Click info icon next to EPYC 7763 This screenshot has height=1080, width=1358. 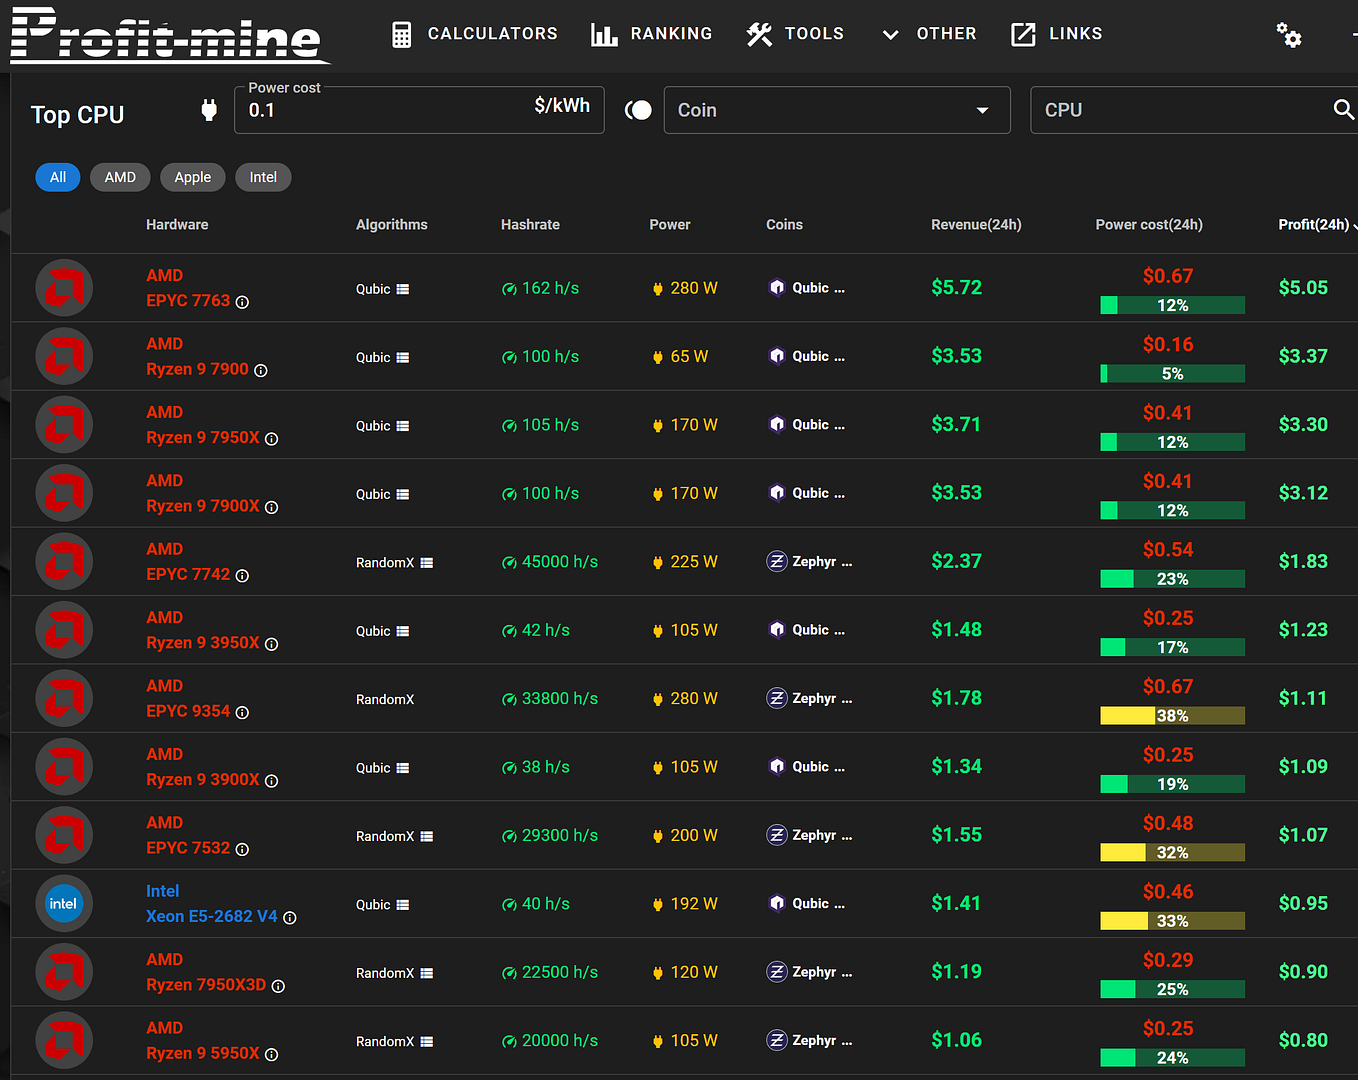coord(242,302)
